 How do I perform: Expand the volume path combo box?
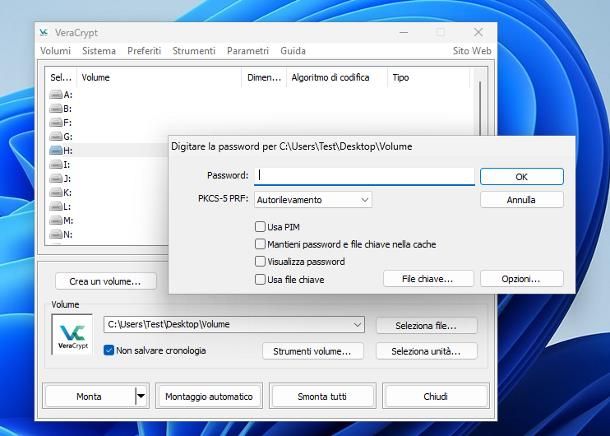coord(357,324)
